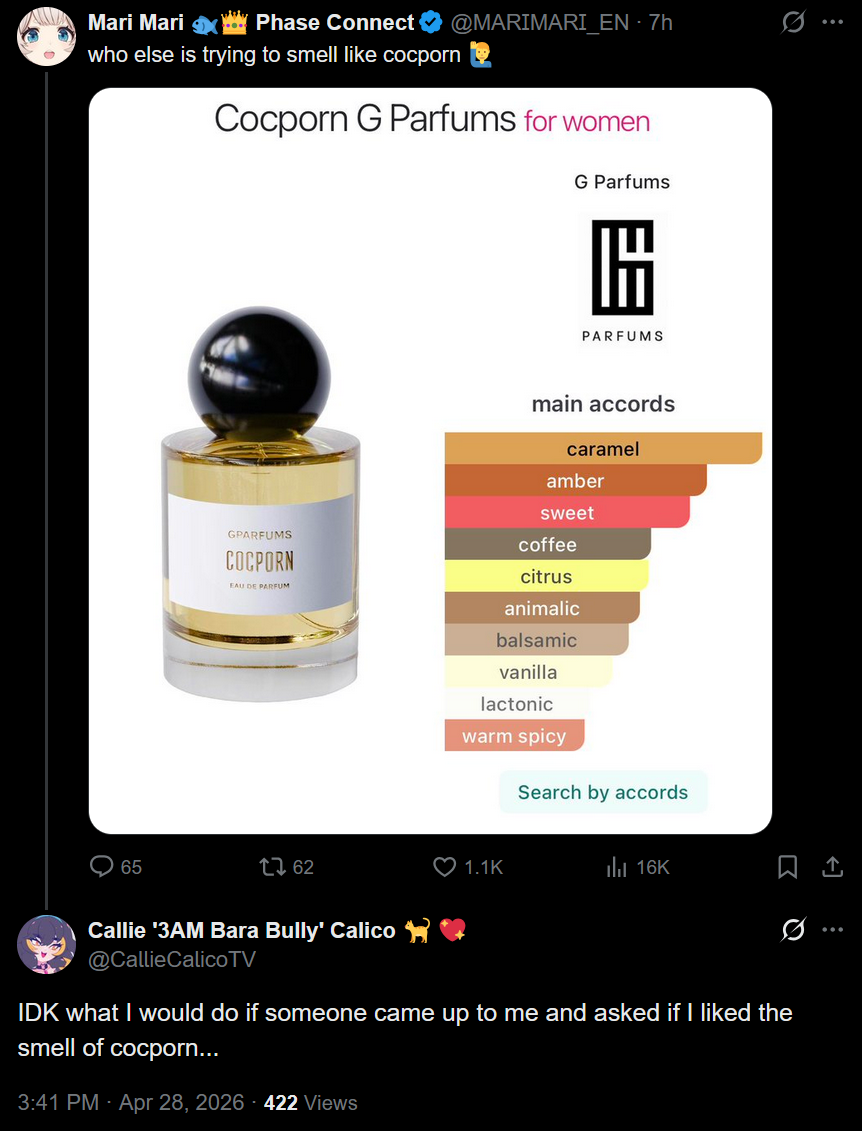Image resolution: width=862 pixels, height=1131 pixels.
Task: Go to @MARIMARI_EN handle
Action: (540, 22)
